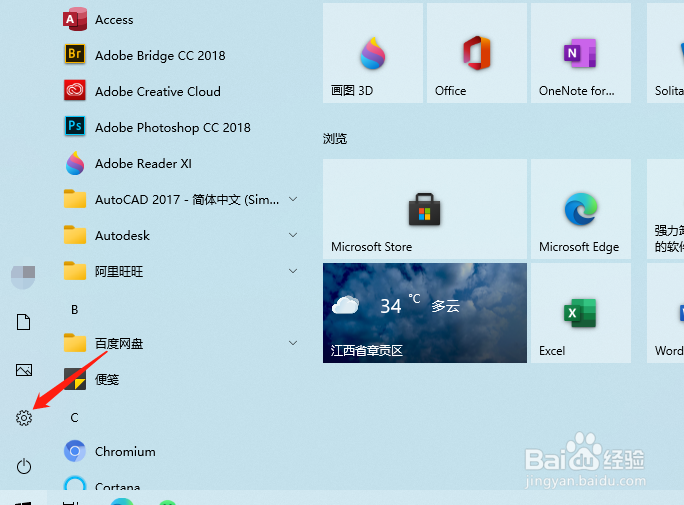Open Adobe Creative Cloud app
This screenshot has width=684, height=505.
(142, 91)
